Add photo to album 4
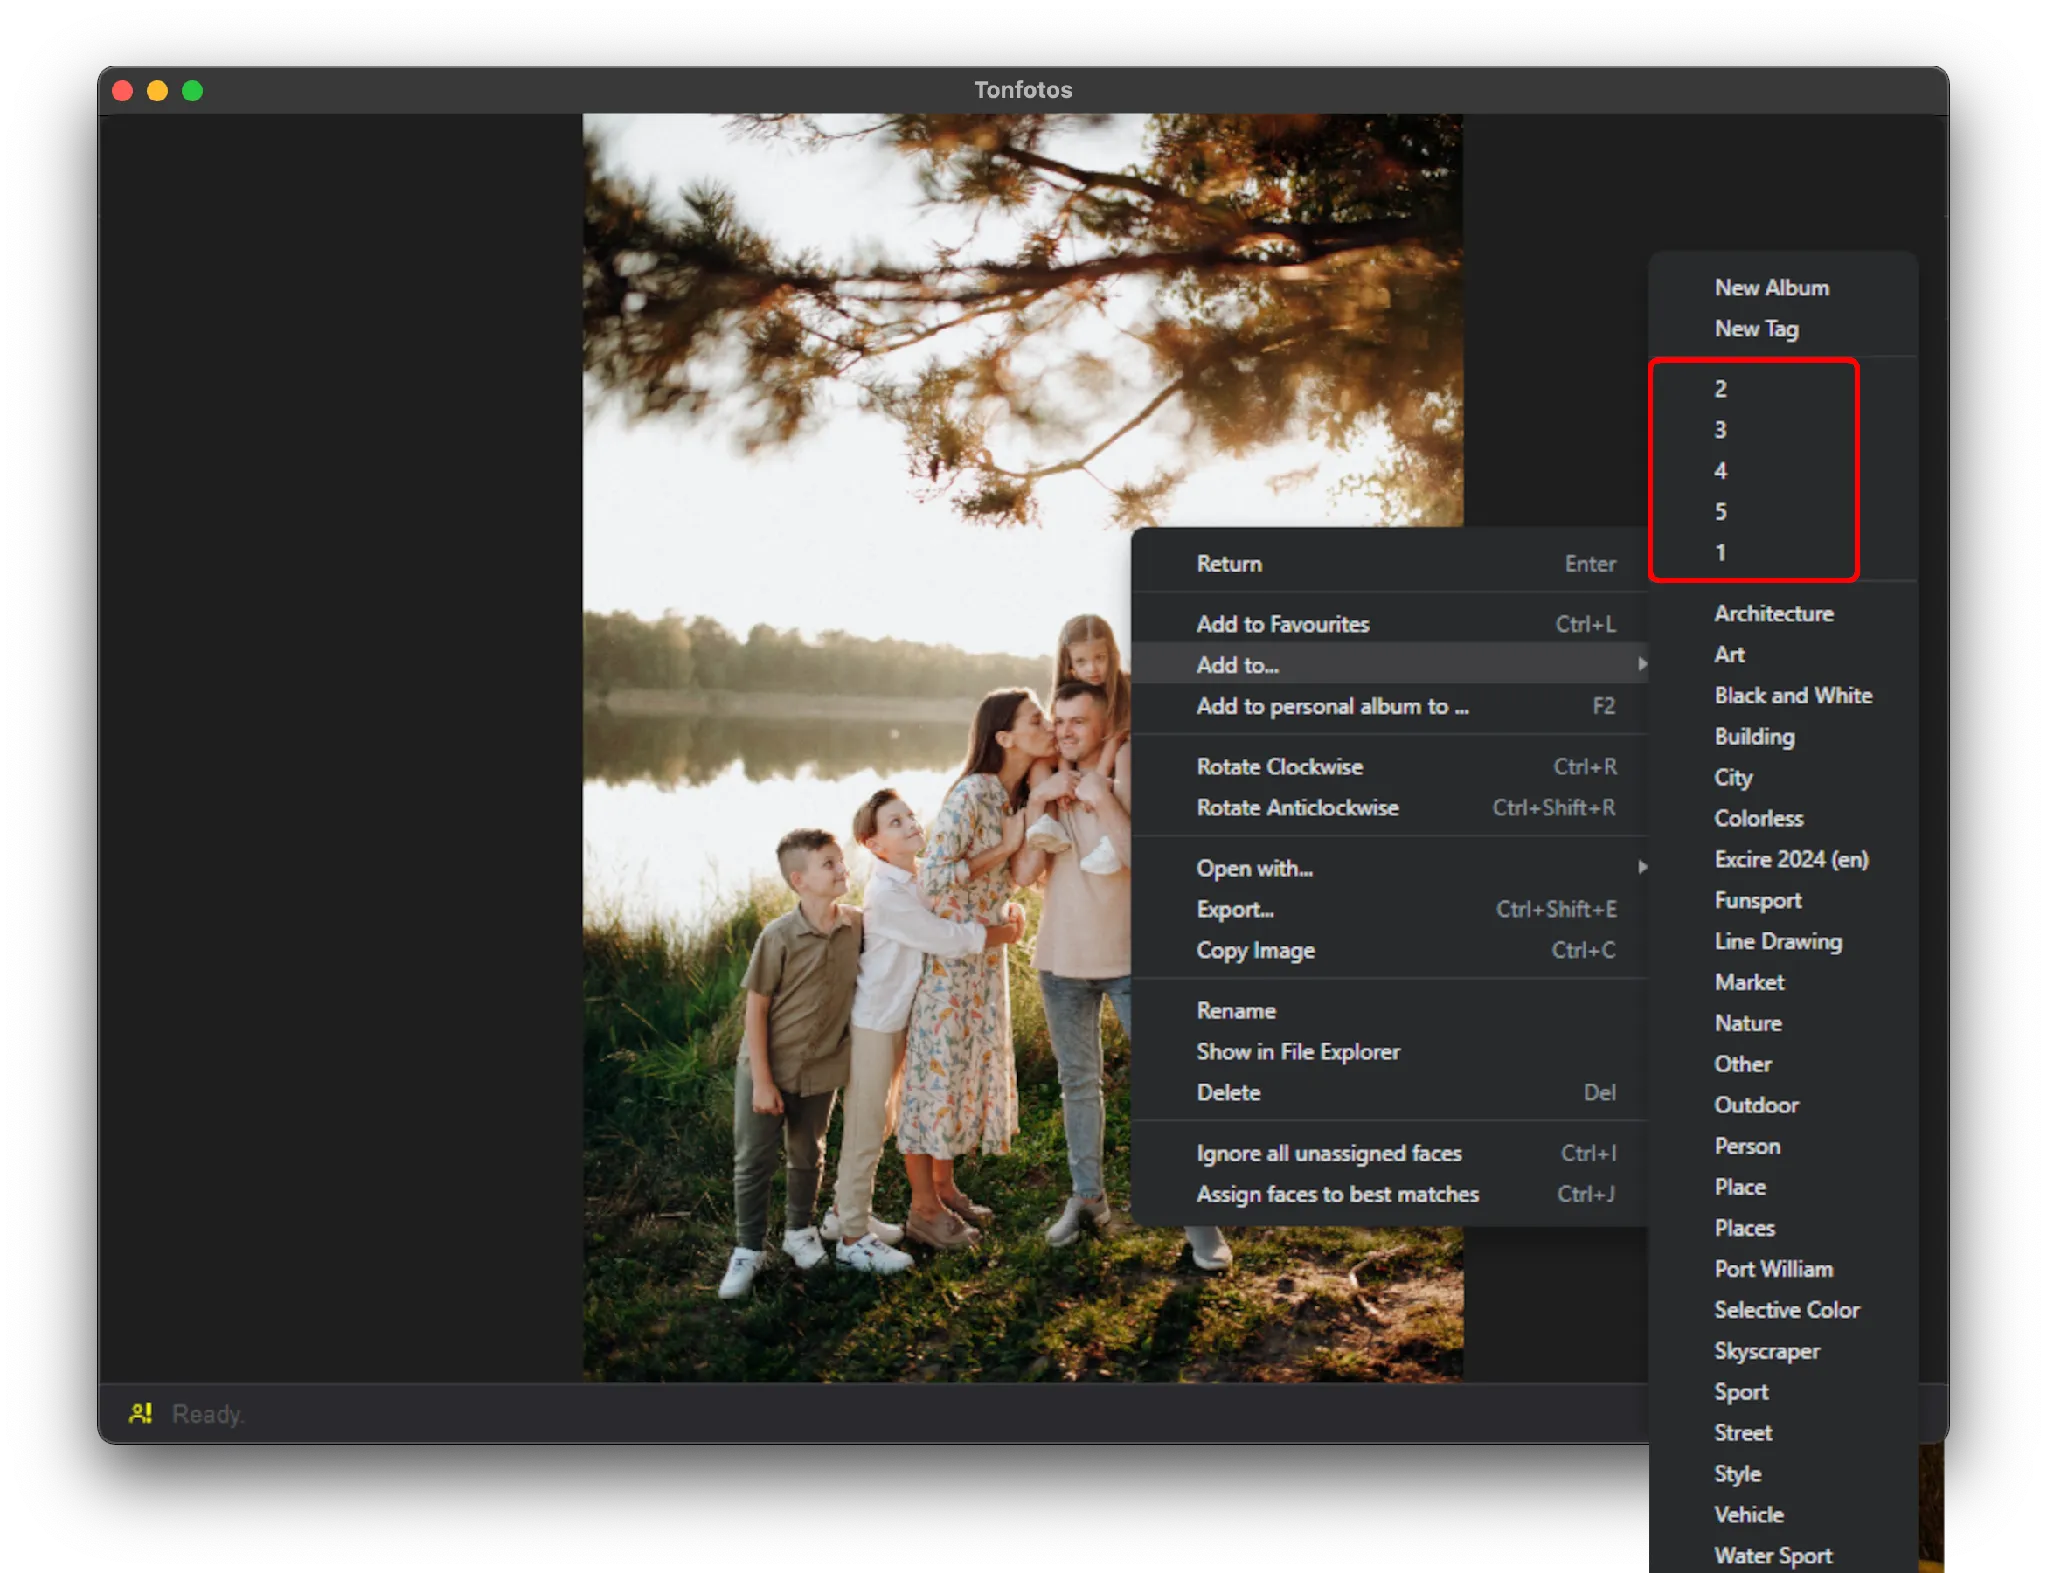 tap(1783, 470)
